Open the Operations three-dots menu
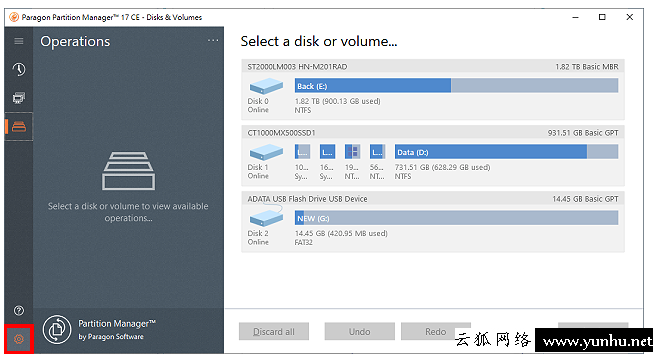 [x=213, y=41]
